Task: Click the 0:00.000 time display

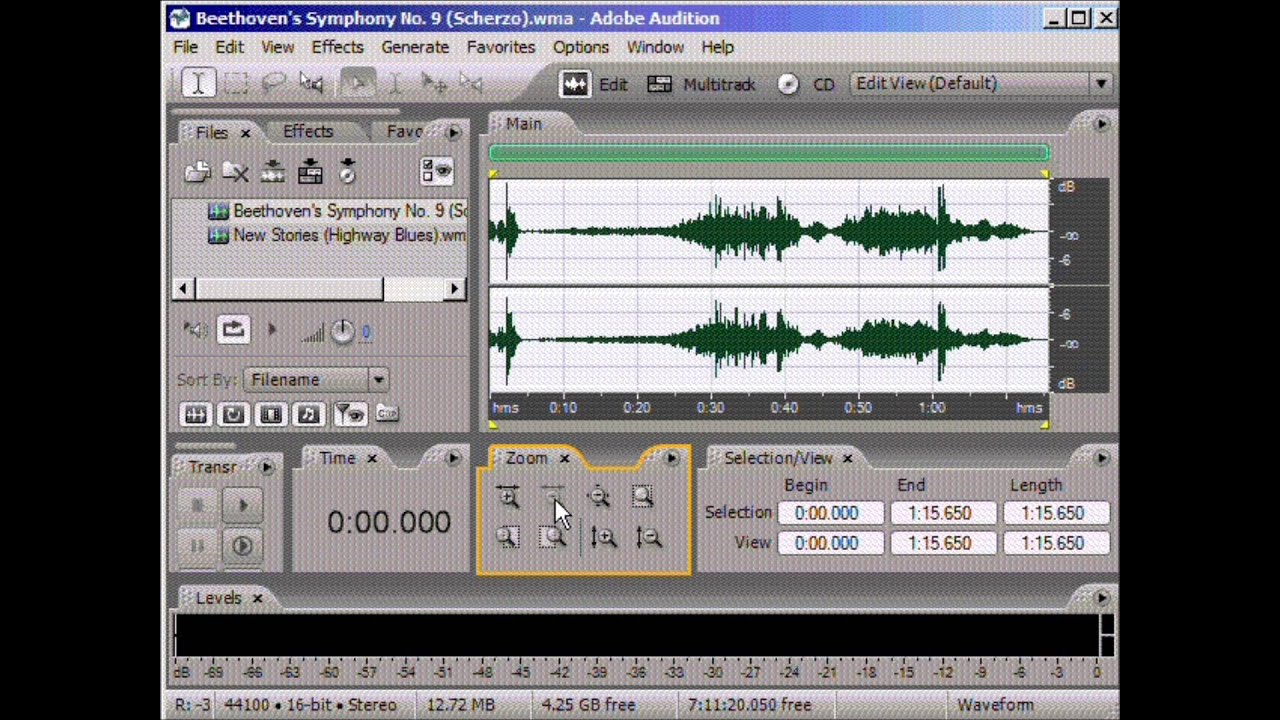Action: click(x=388, y=522)
